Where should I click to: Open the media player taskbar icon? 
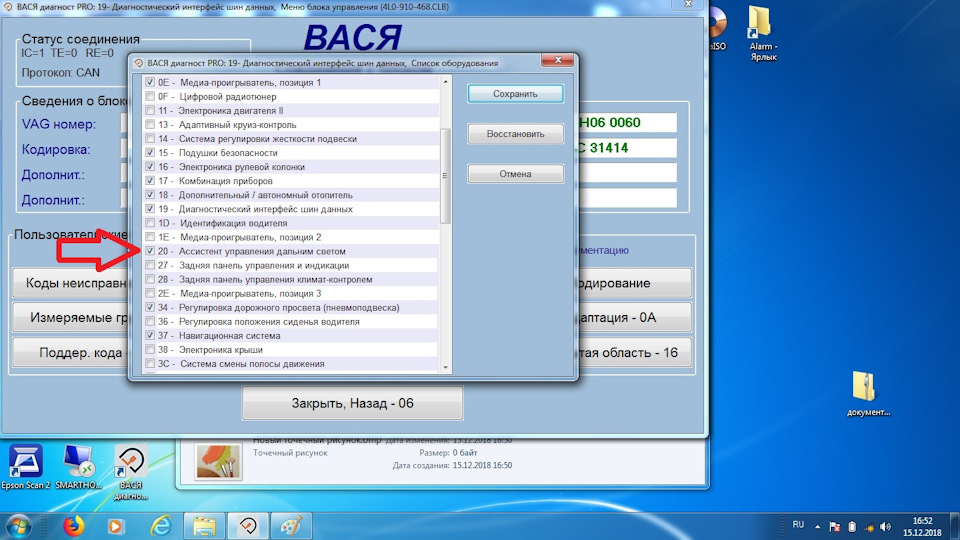click(x=115, y=526)
